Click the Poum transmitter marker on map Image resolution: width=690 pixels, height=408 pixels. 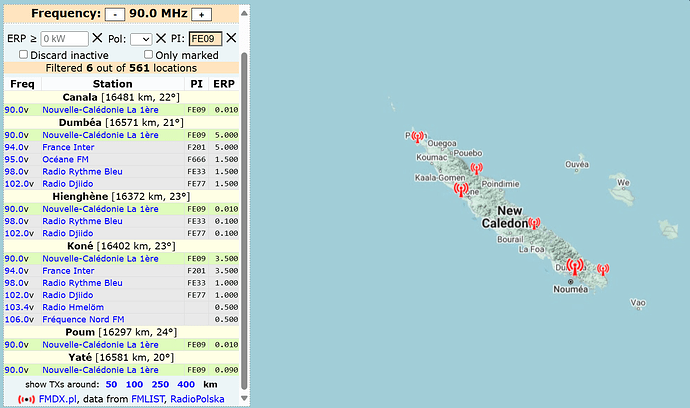pos(417,135)
